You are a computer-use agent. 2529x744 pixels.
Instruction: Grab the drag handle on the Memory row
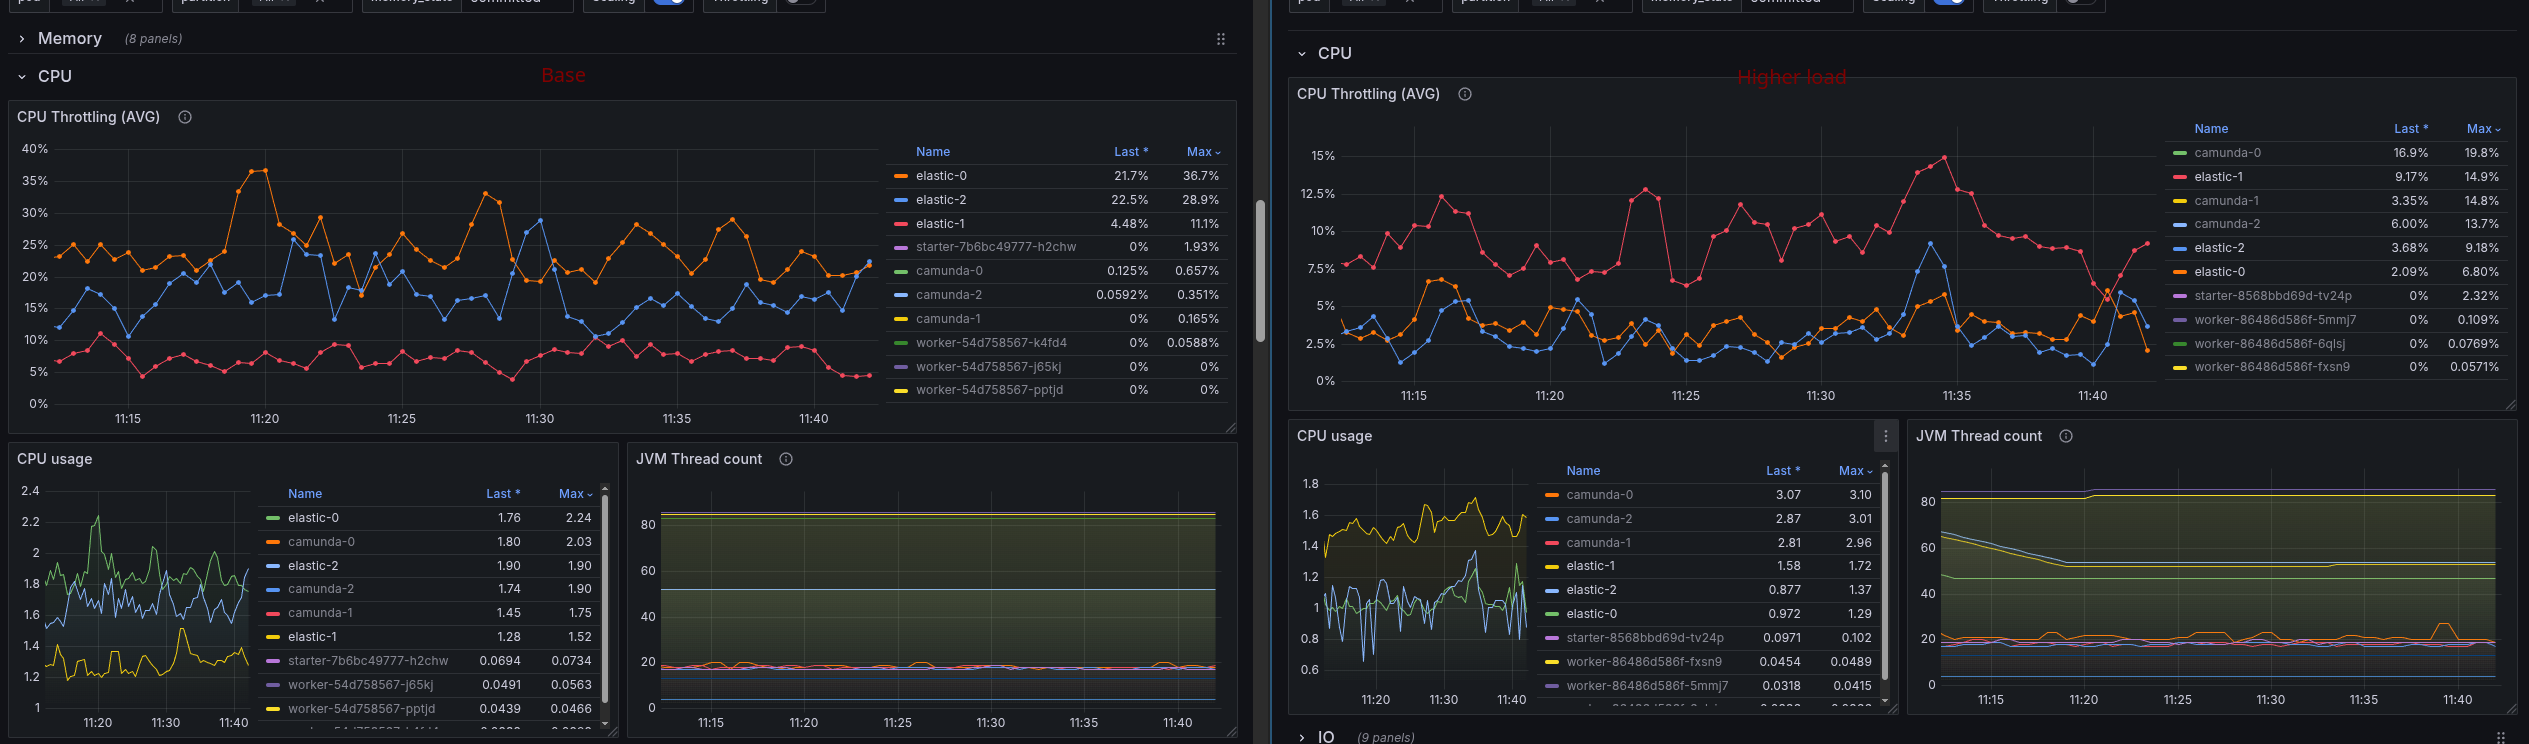point(1221,39)
